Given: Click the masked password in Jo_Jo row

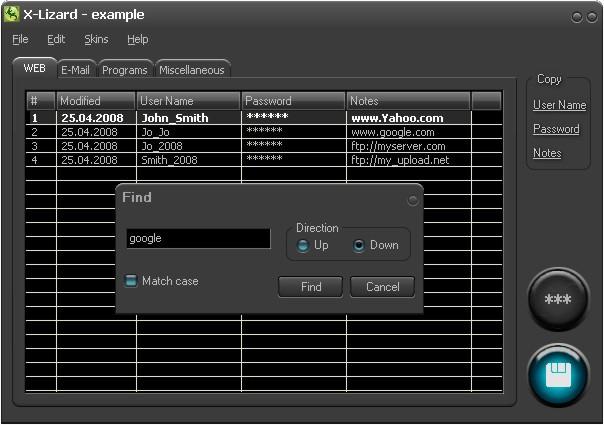Looking at the screenshot, I should 294,132.
